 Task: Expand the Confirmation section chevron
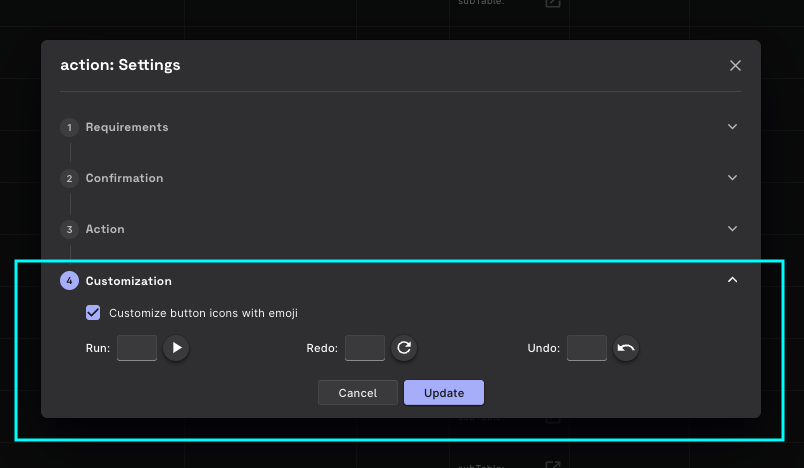[x=732, y=178]
